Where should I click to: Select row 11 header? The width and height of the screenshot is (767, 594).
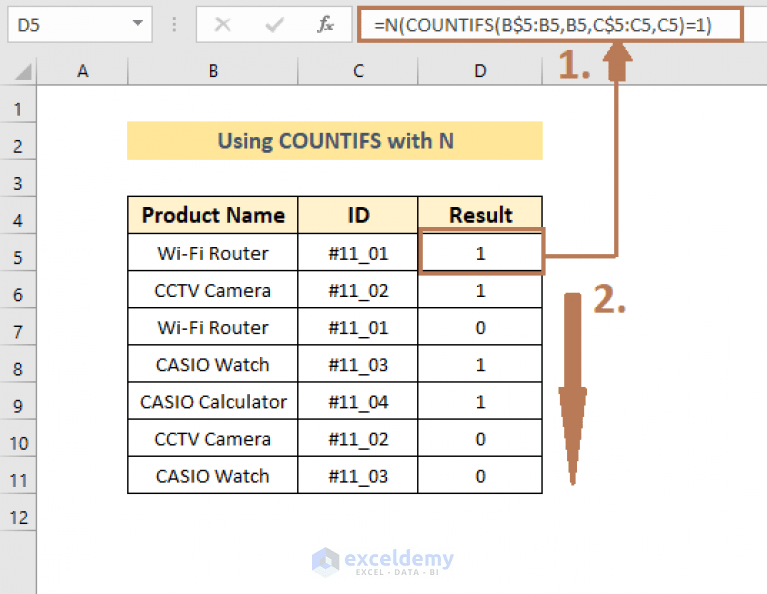[18, 476]
